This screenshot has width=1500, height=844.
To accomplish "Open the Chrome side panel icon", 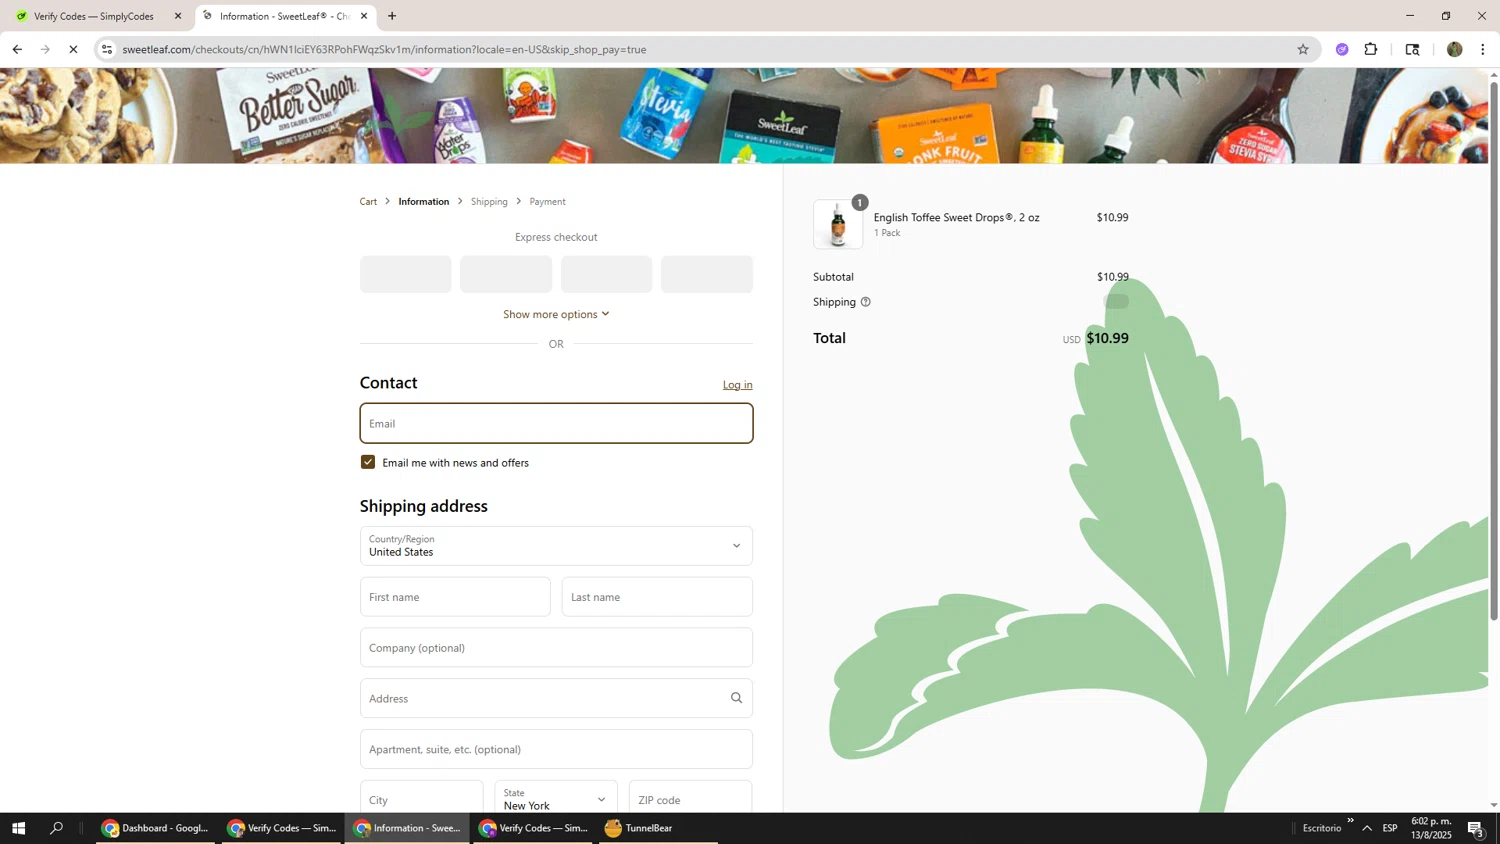I will [1412, 49].
